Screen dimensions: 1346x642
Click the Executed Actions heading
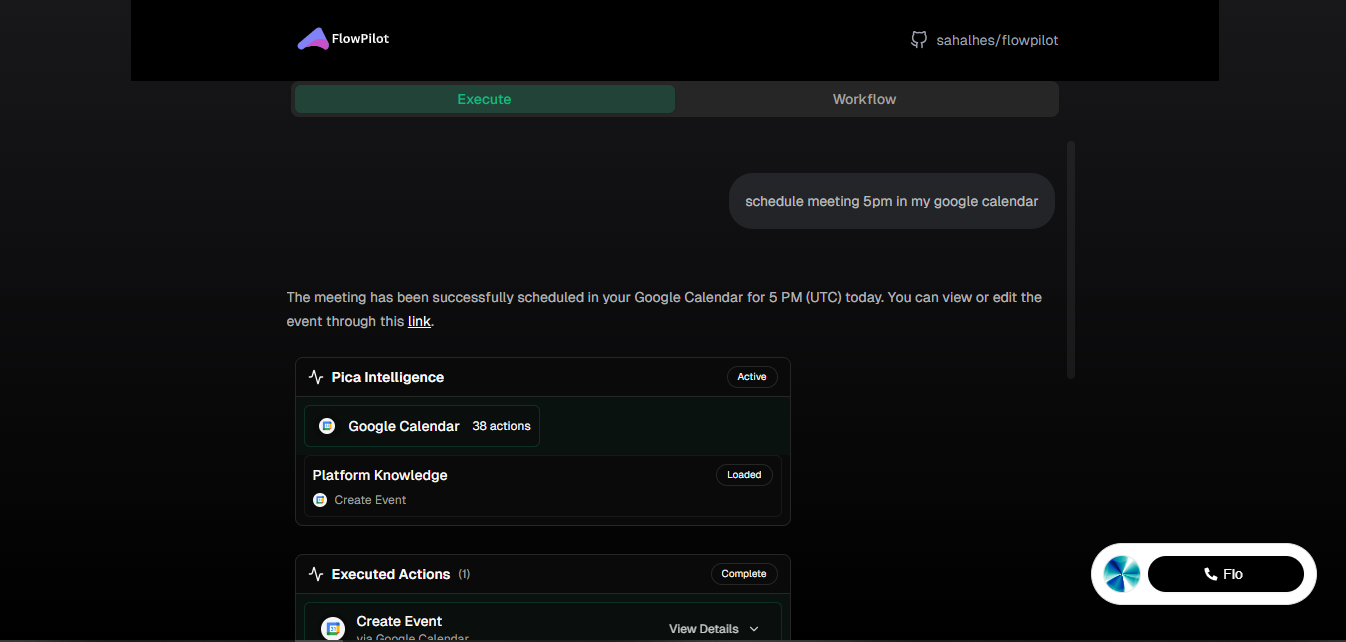click(391, 574)
